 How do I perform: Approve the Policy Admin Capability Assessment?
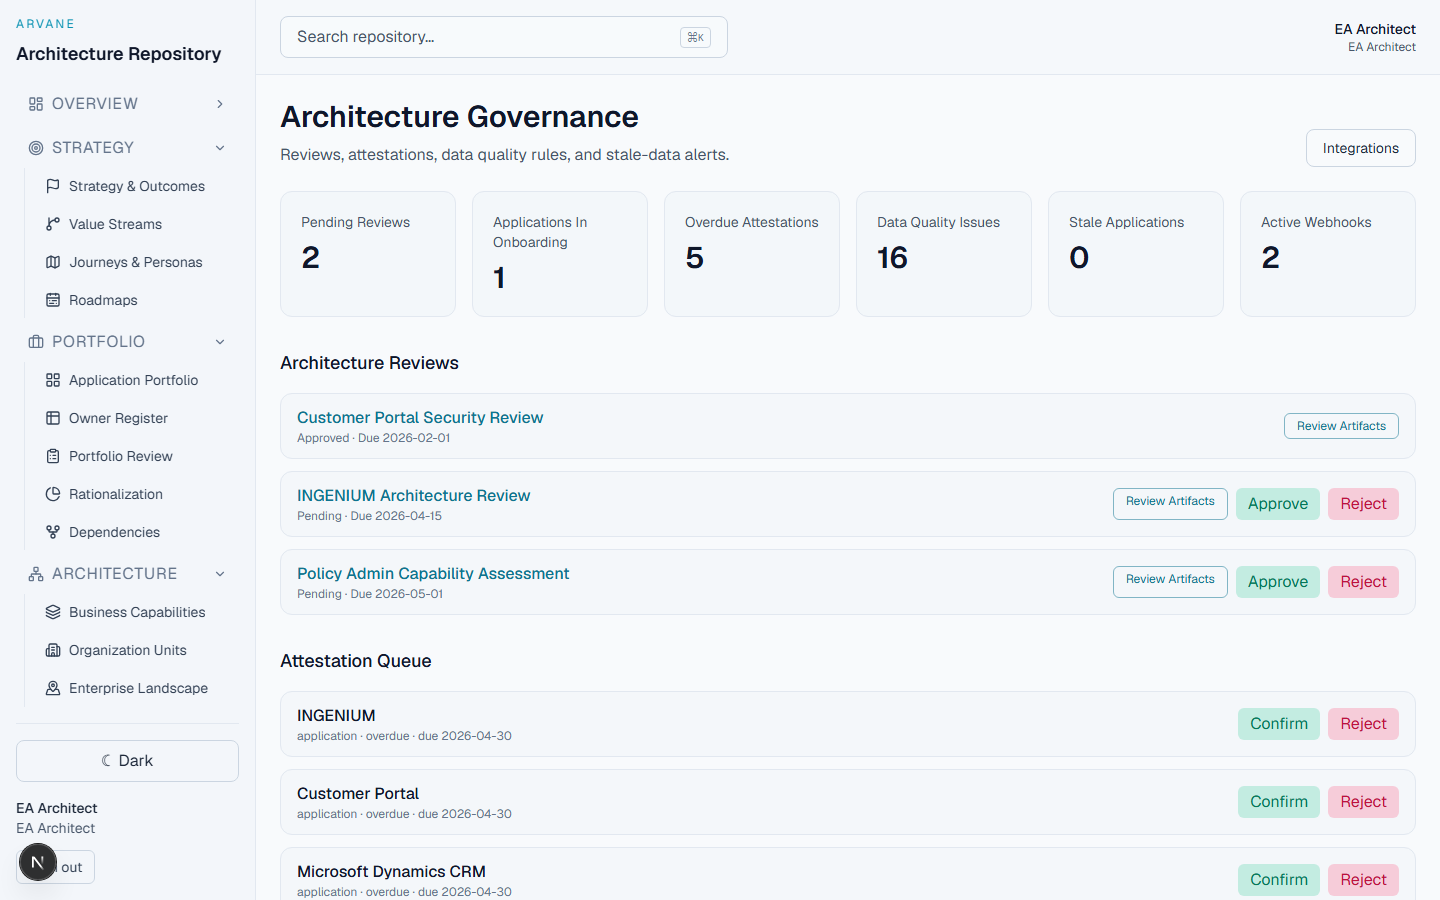tap(1278, 582)
